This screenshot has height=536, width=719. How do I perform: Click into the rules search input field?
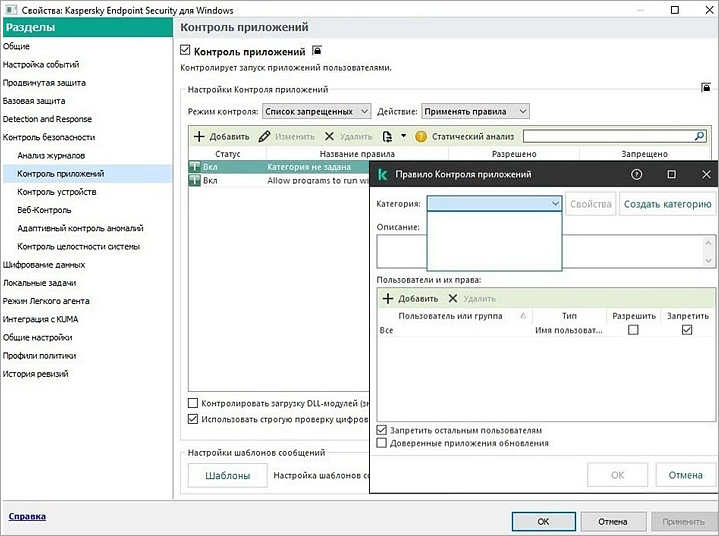(608, 136)
